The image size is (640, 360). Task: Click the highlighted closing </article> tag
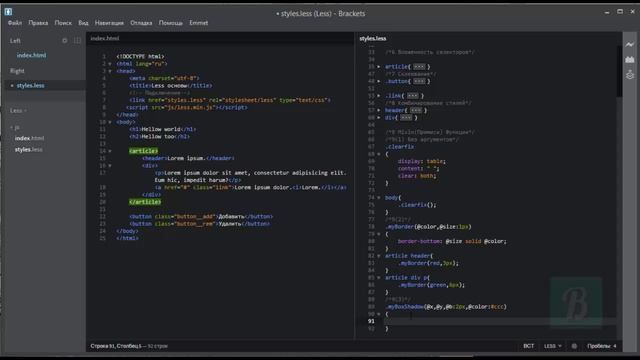click(145, 202)
